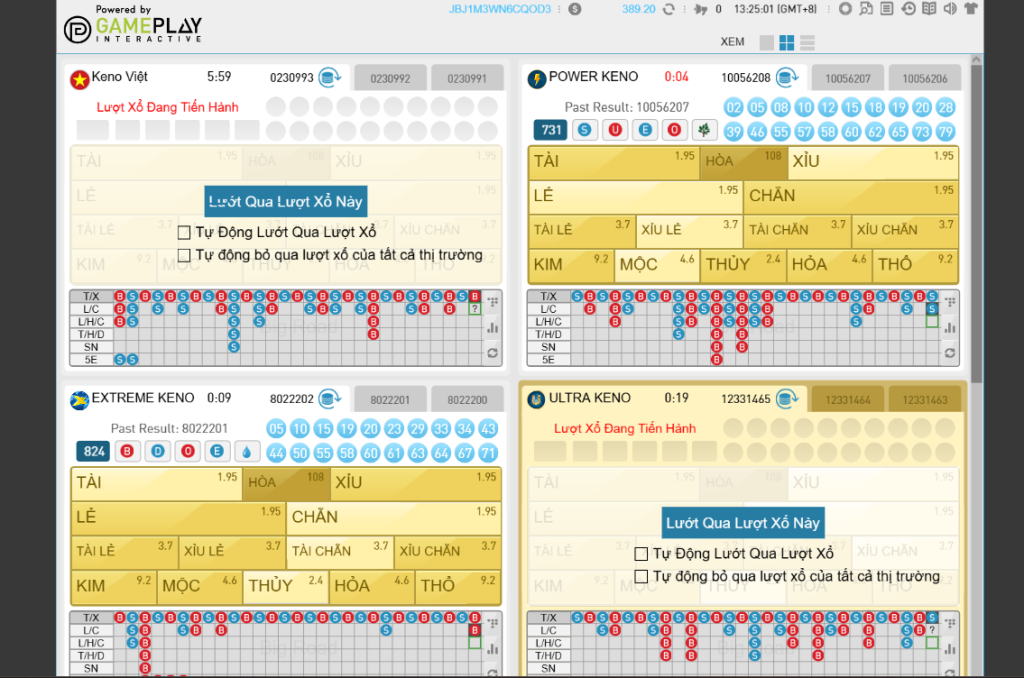This screenshot has width=1024, height=678.
Task: Click the ULTRA KENO draw database icon
Action: tap(788, 398)
